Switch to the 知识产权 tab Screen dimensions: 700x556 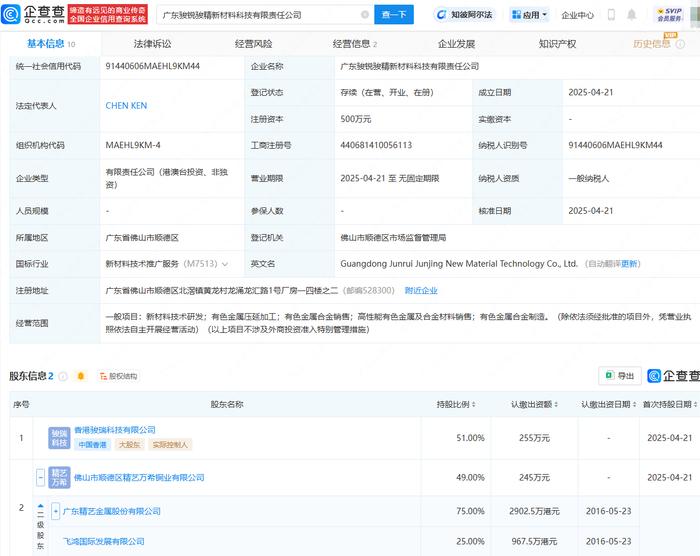tap(558, 44)
